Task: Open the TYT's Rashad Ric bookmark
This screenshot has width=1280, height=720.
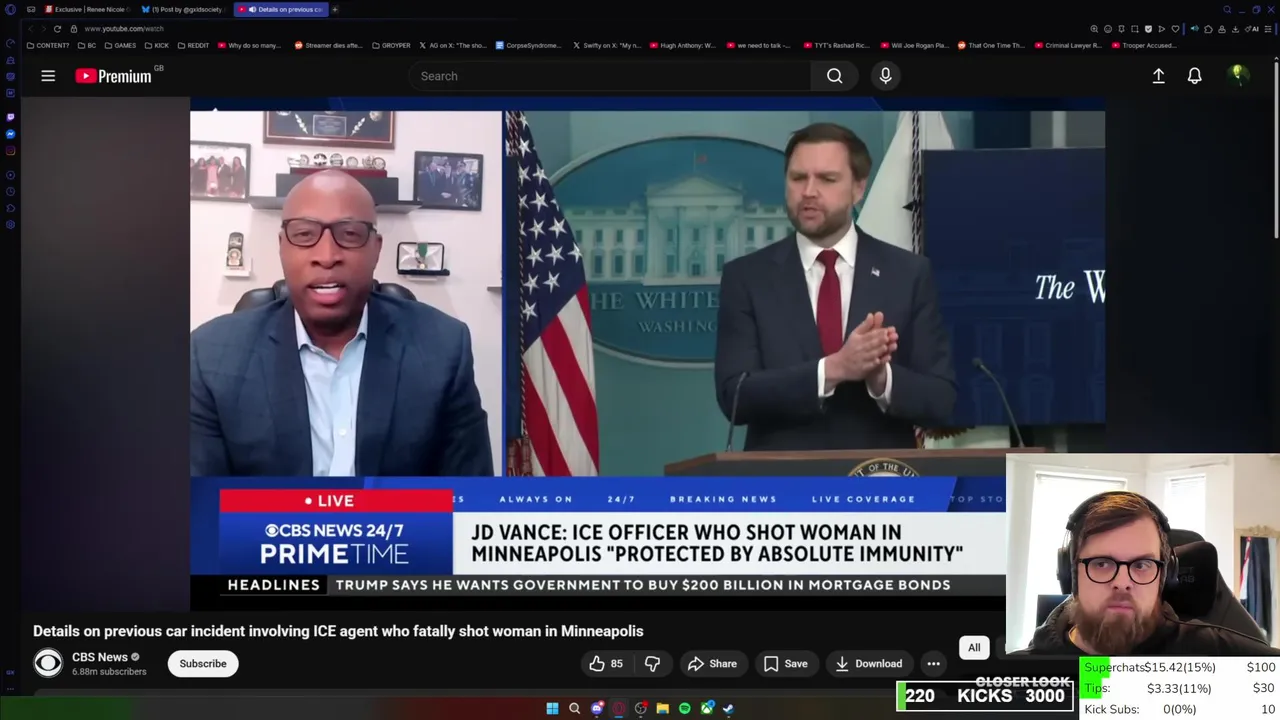Action: coord(837,45)
